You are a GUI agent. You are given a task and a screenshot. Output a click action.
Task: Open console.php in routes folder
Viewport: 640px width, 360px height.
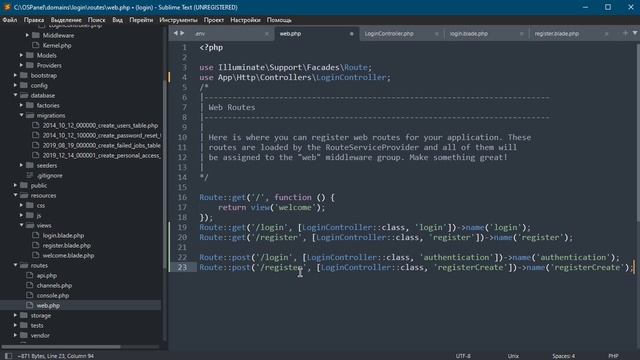coord(53,296)
